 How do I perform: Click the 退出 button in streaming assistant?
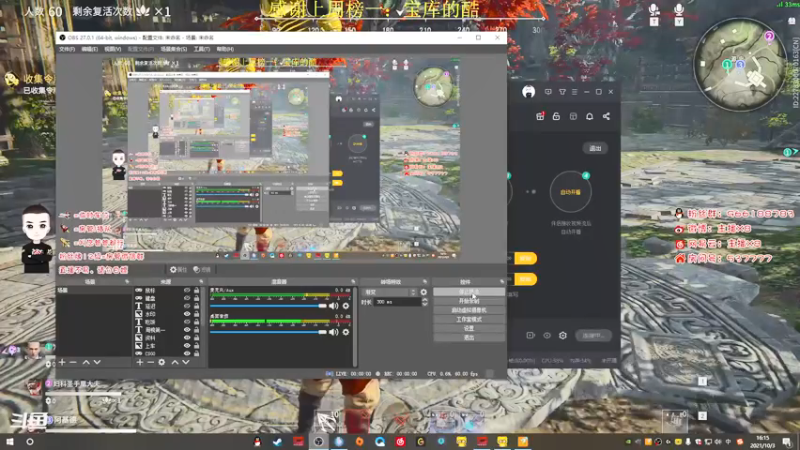pyautogui.click(x=595, y=148)
